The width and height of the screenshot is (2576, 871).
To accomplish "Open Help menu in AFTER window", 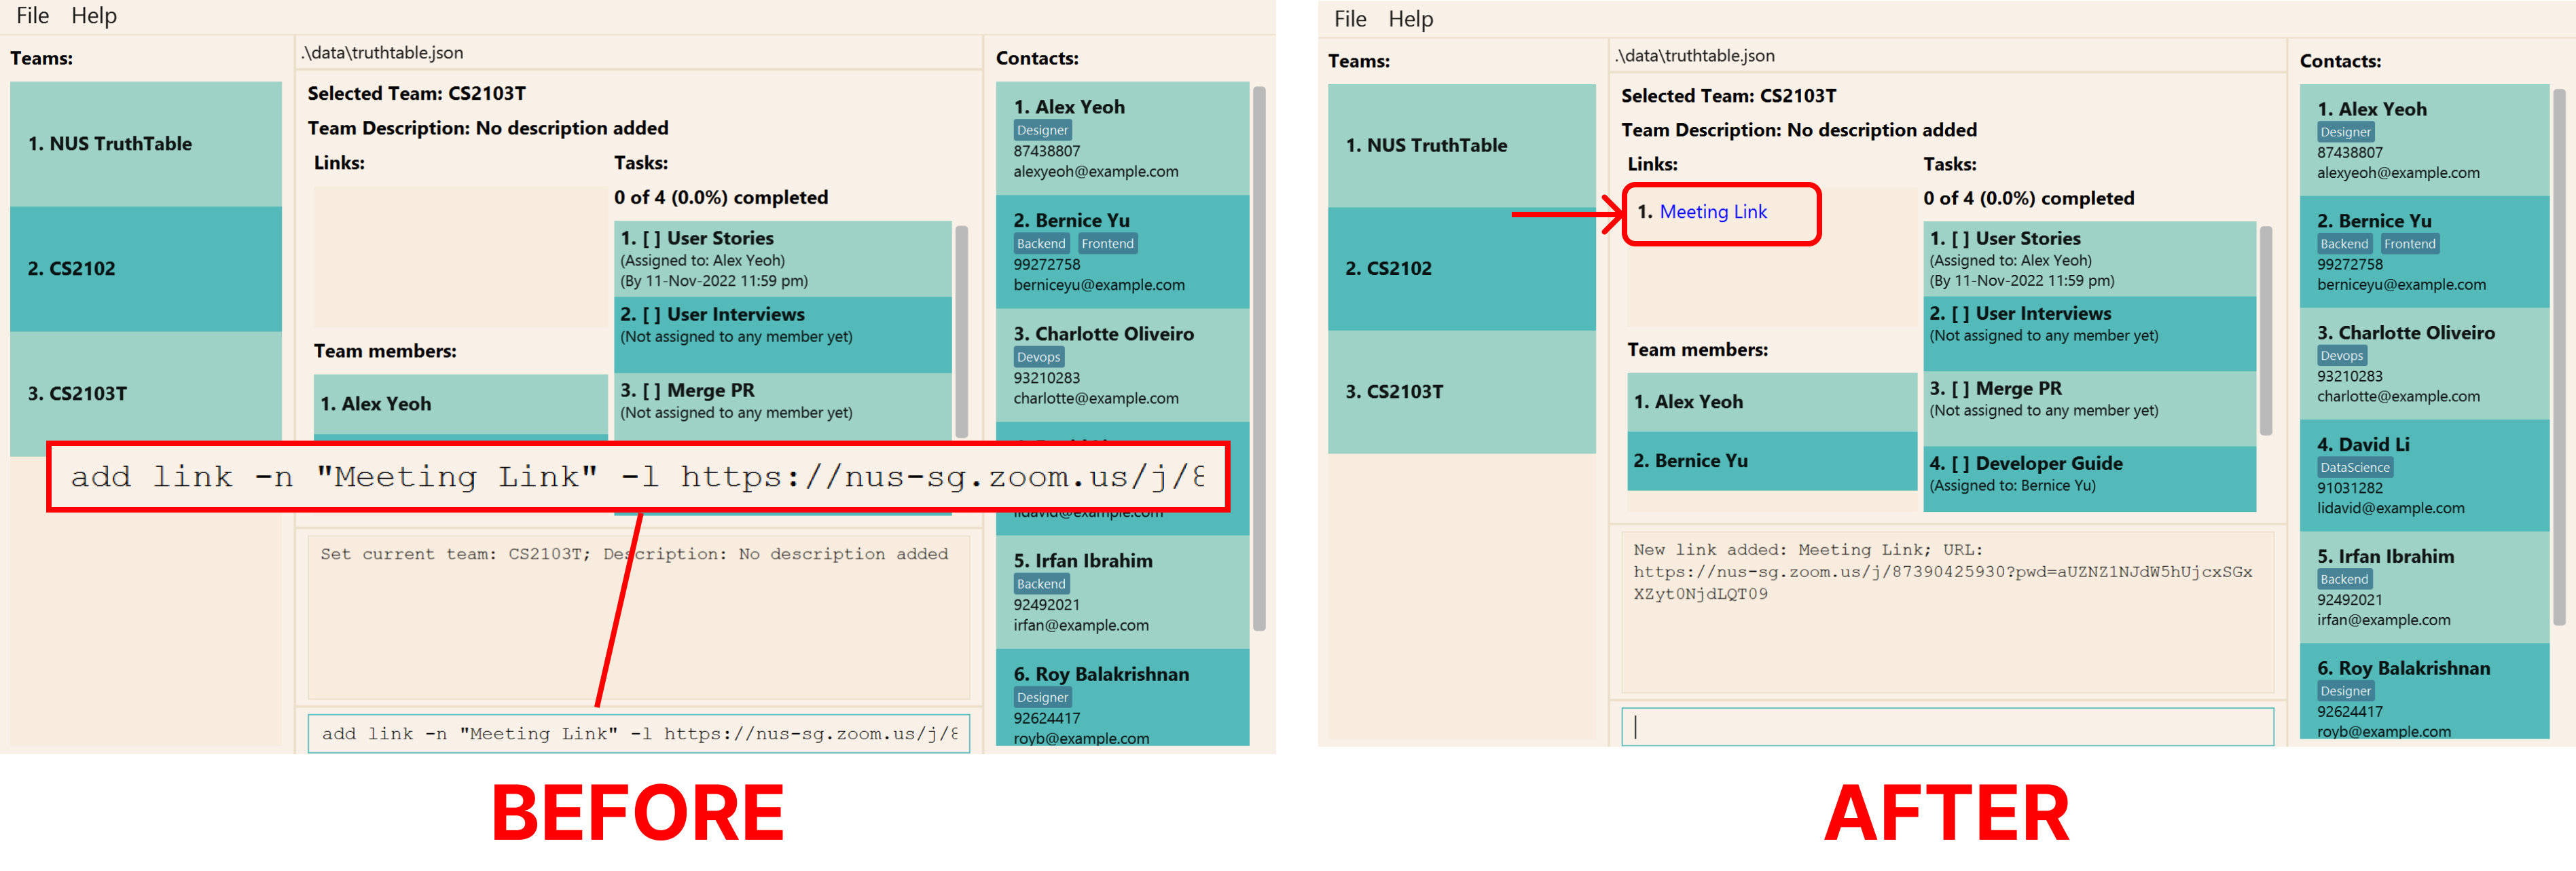I will click(1411, 19).
